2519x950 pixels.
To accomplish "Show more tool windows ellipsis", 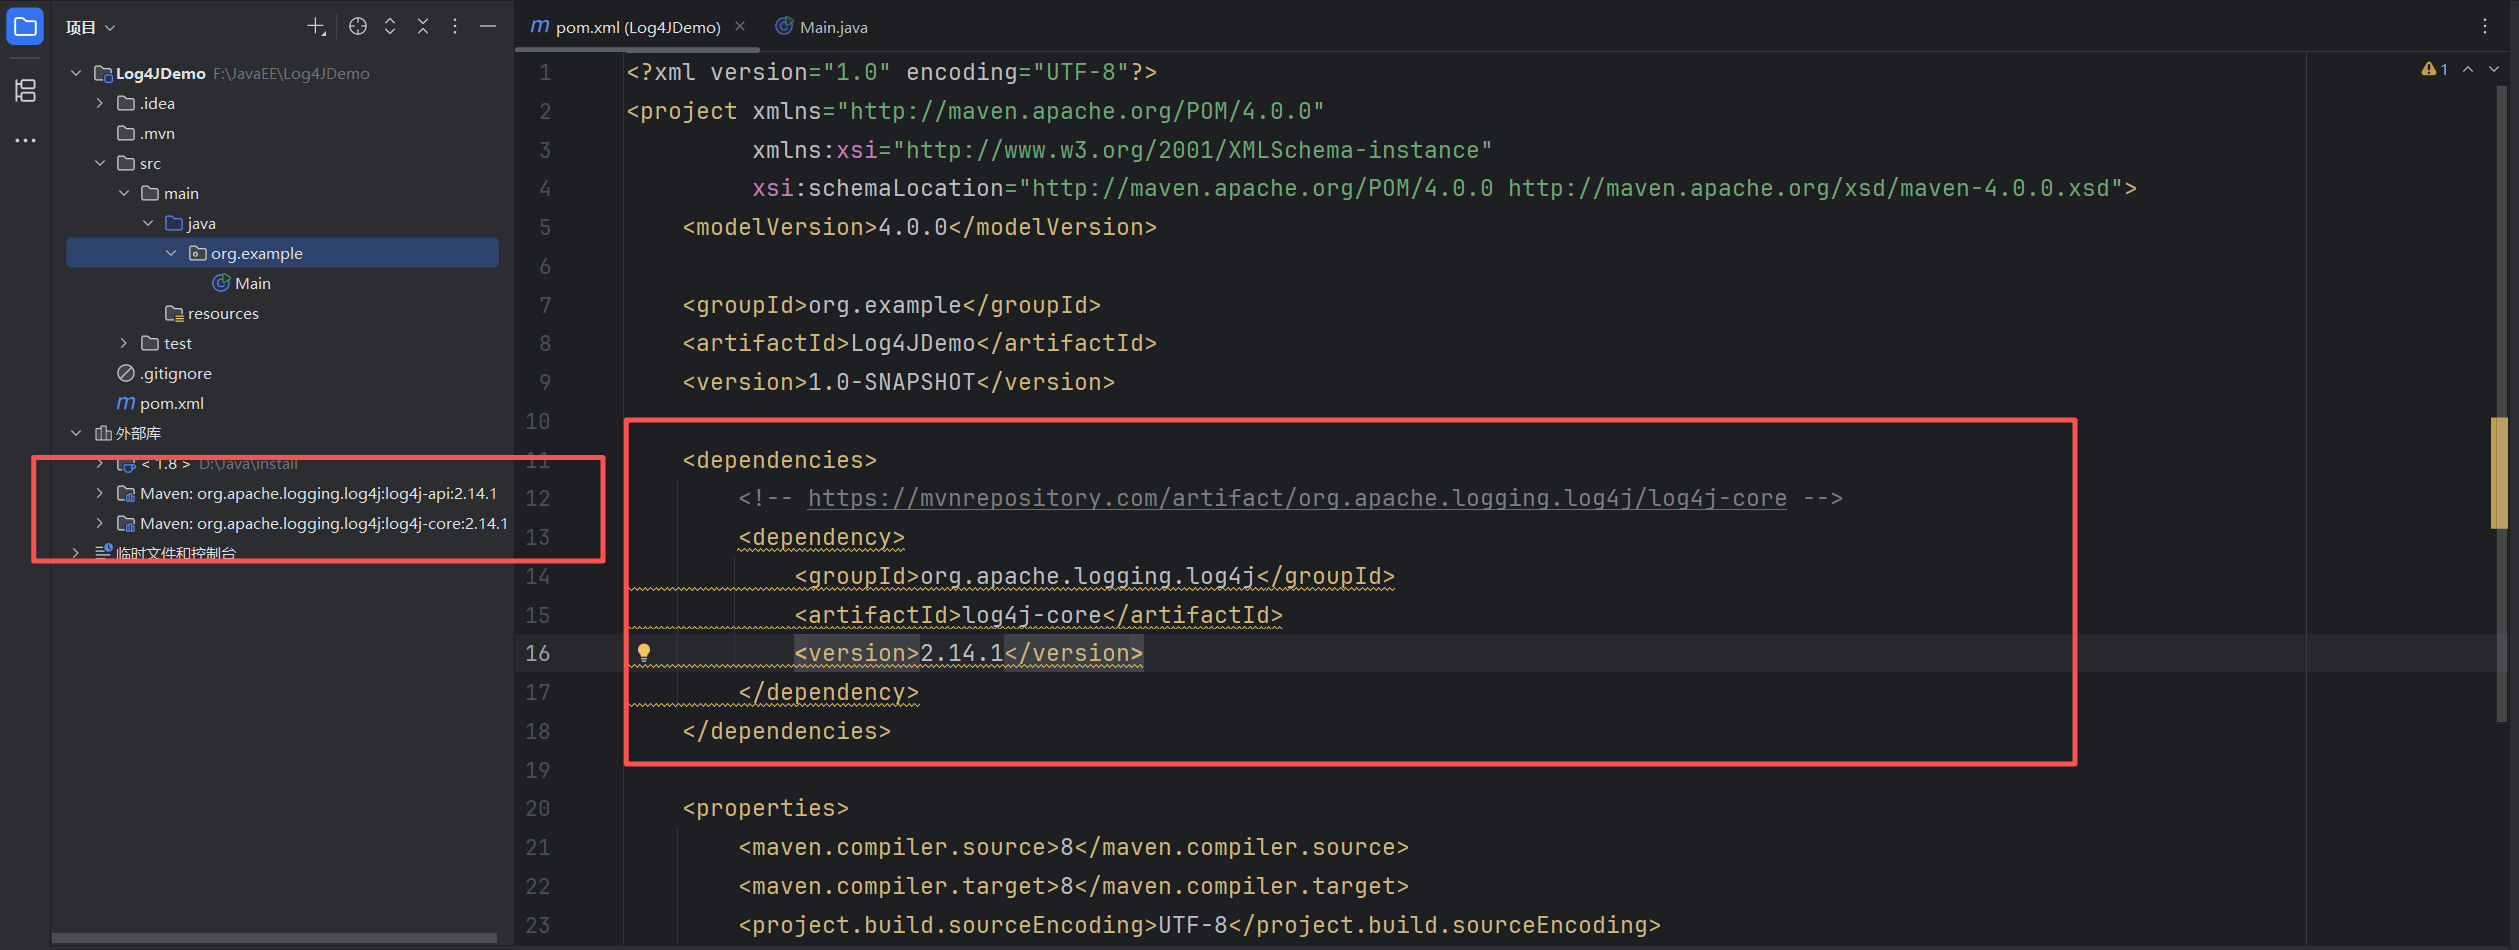I will coord(25,140).
